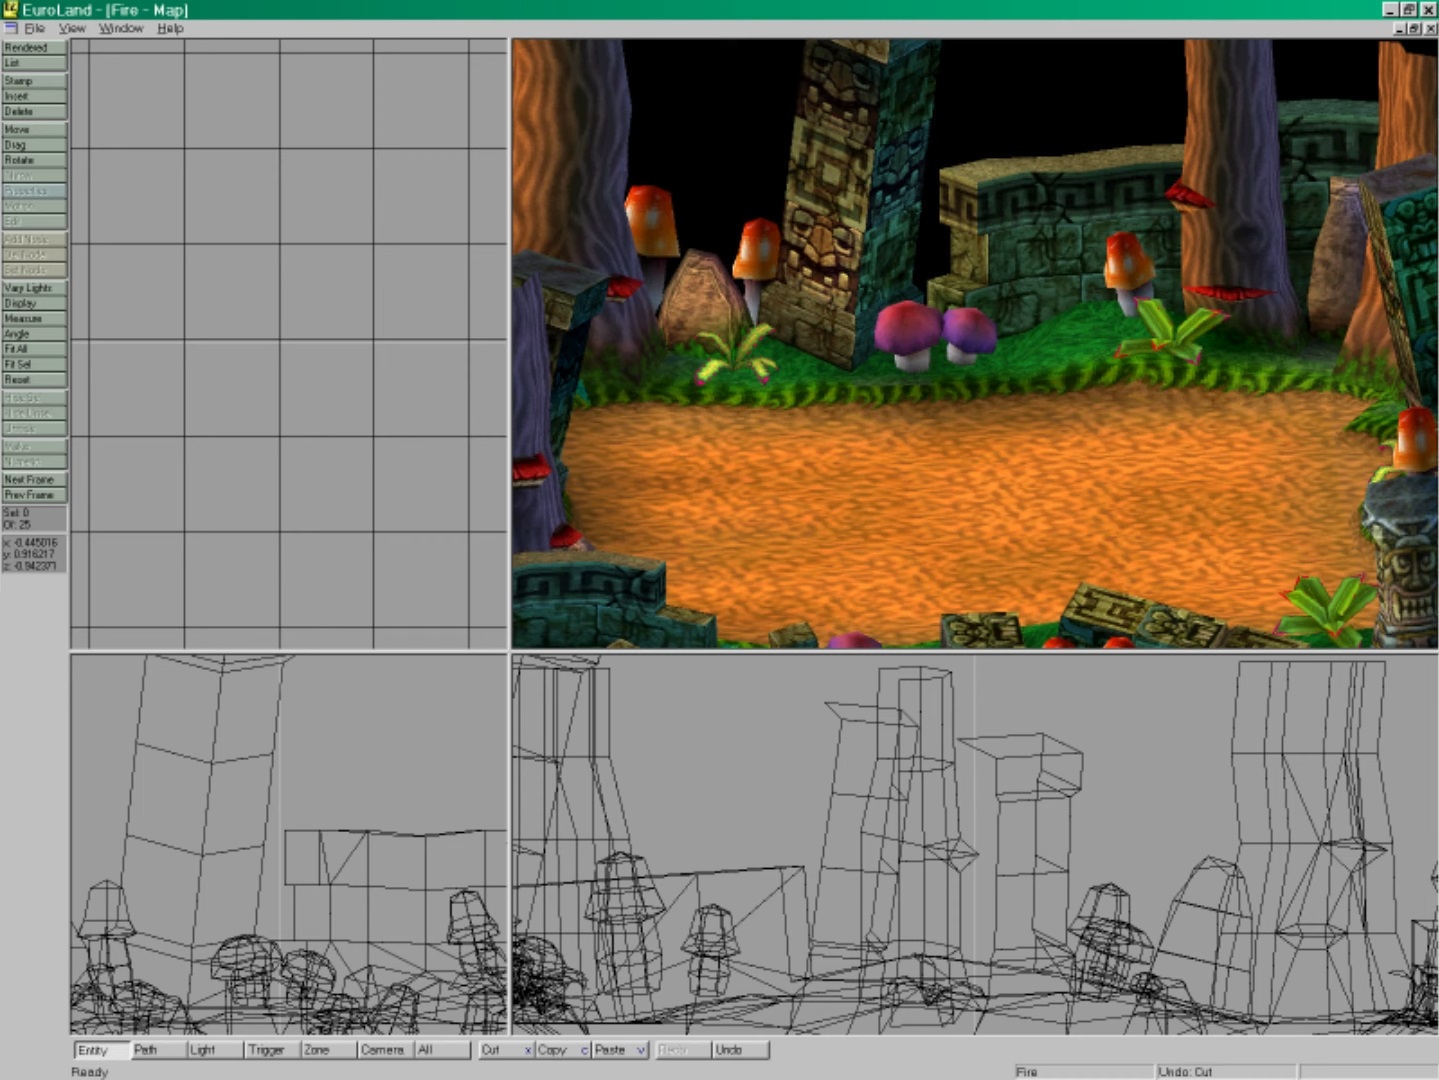Open the Window menu
This screenshot has width=1439, height=1080.
121,28
